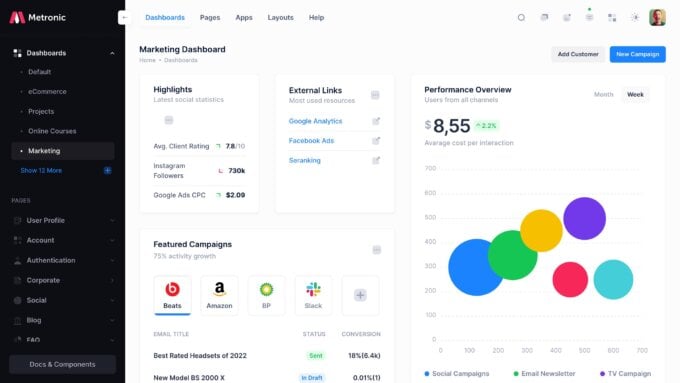Open the Google Analytics external link icon
The height and width of the screenshot is (383, 680).
376,121
